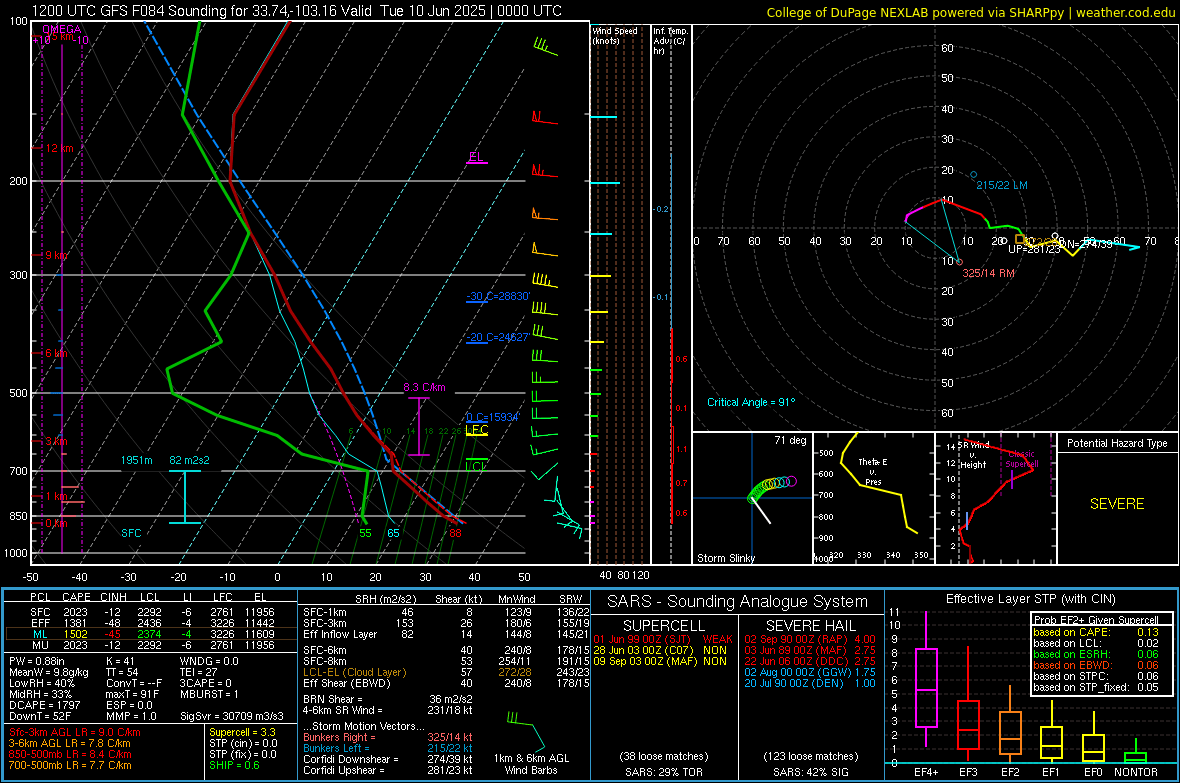Select the "EFF" parcel row
Viewport: 1180px width, 783px height.
[151, 623]
